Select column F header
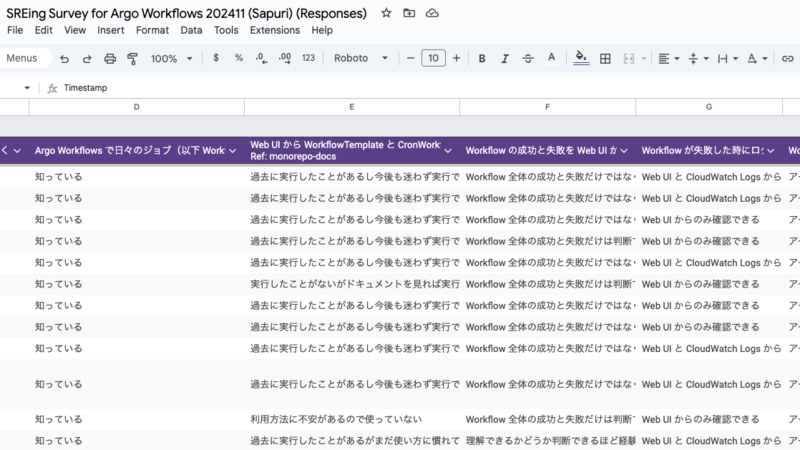This screenshot has height=450, width=800. (547, 107)
